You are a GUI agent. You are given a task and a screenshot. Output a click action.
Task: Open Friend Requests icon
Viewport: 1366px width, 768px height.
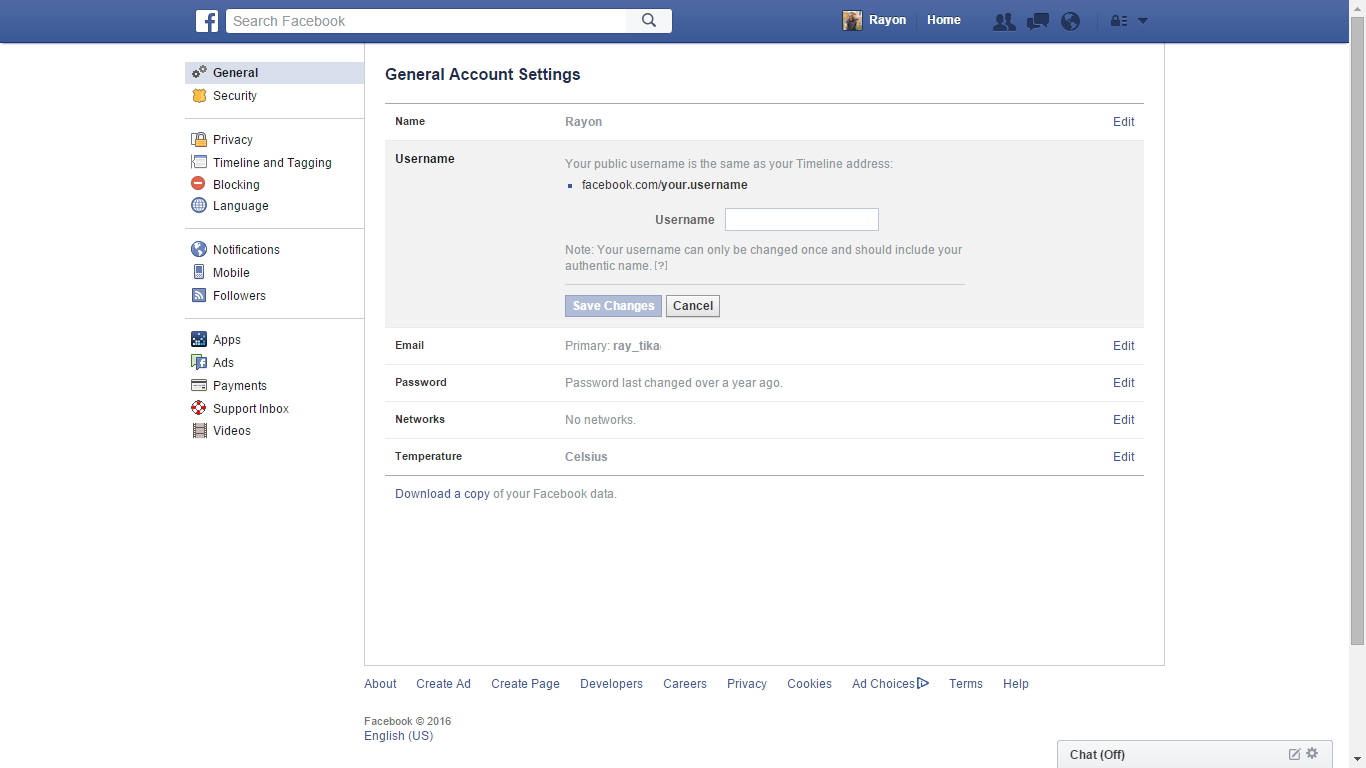(1004, 21)
